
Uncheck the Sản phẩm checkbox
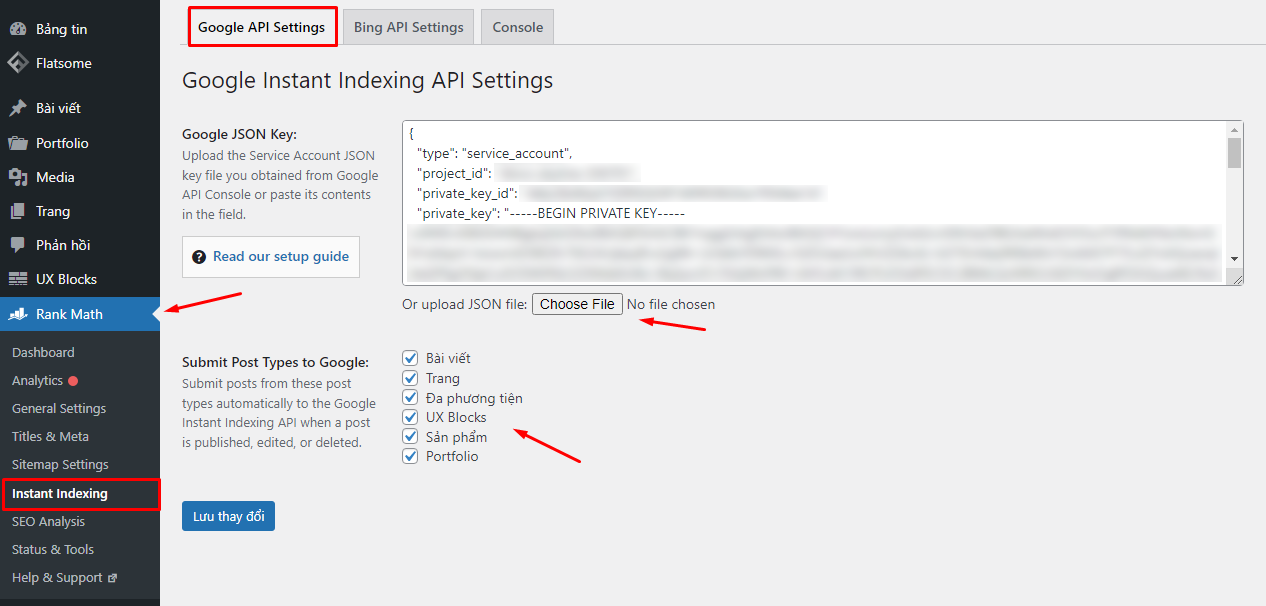pyautogui.click(x=410, y=437)
